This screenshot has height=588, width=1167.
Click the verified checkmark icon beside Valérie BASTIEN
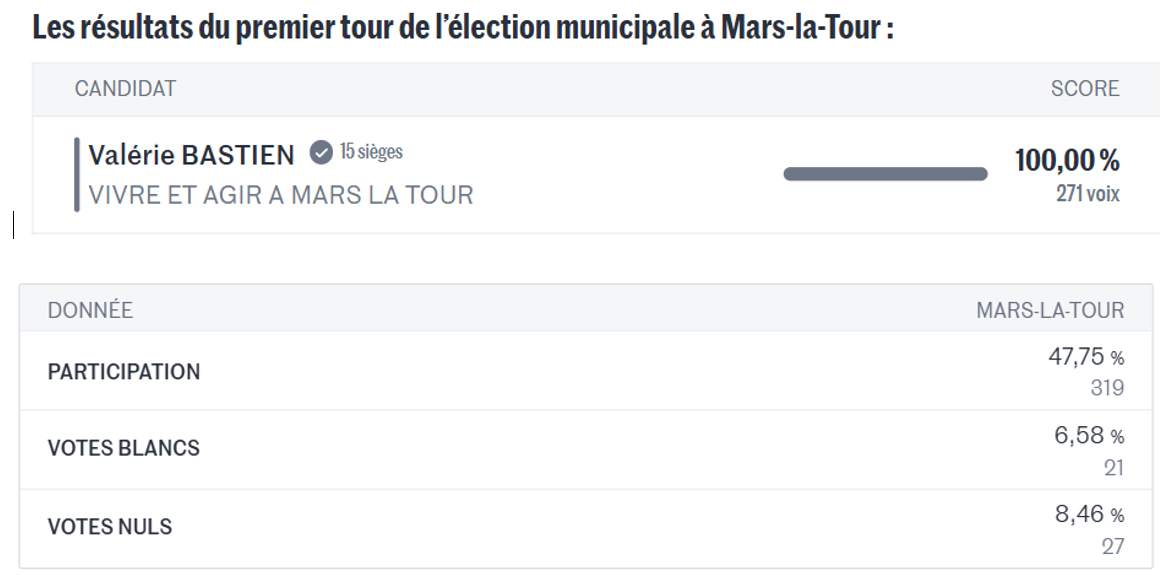point(320,153)
